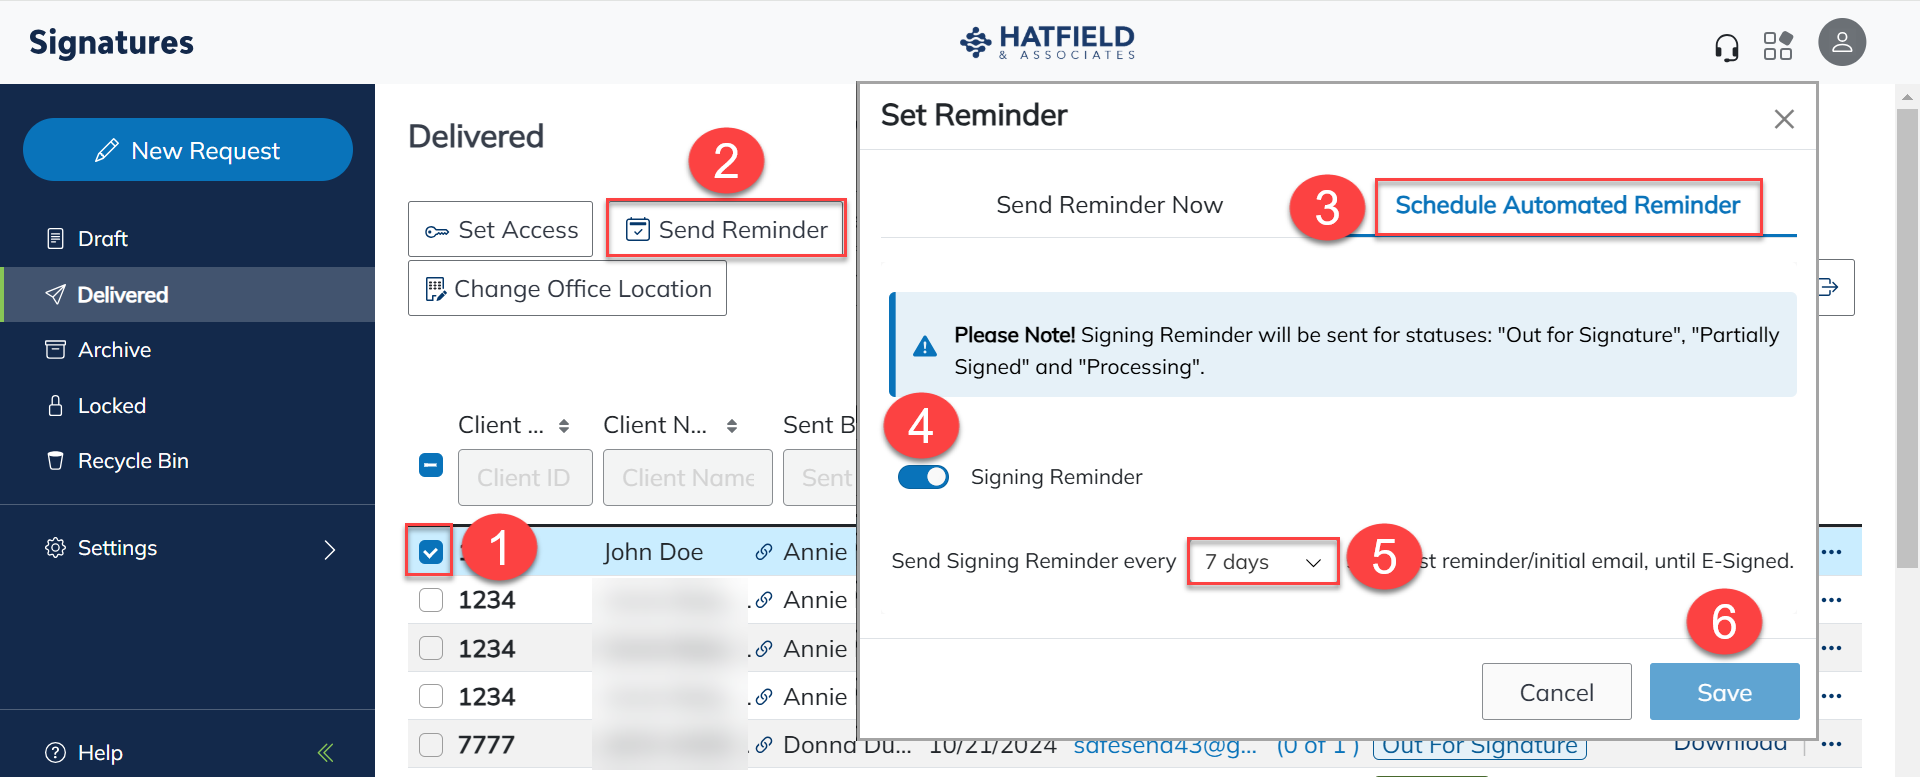Click the headset support icon
The height and width of the screenshot is (777, 1920).
[1726, 47]
